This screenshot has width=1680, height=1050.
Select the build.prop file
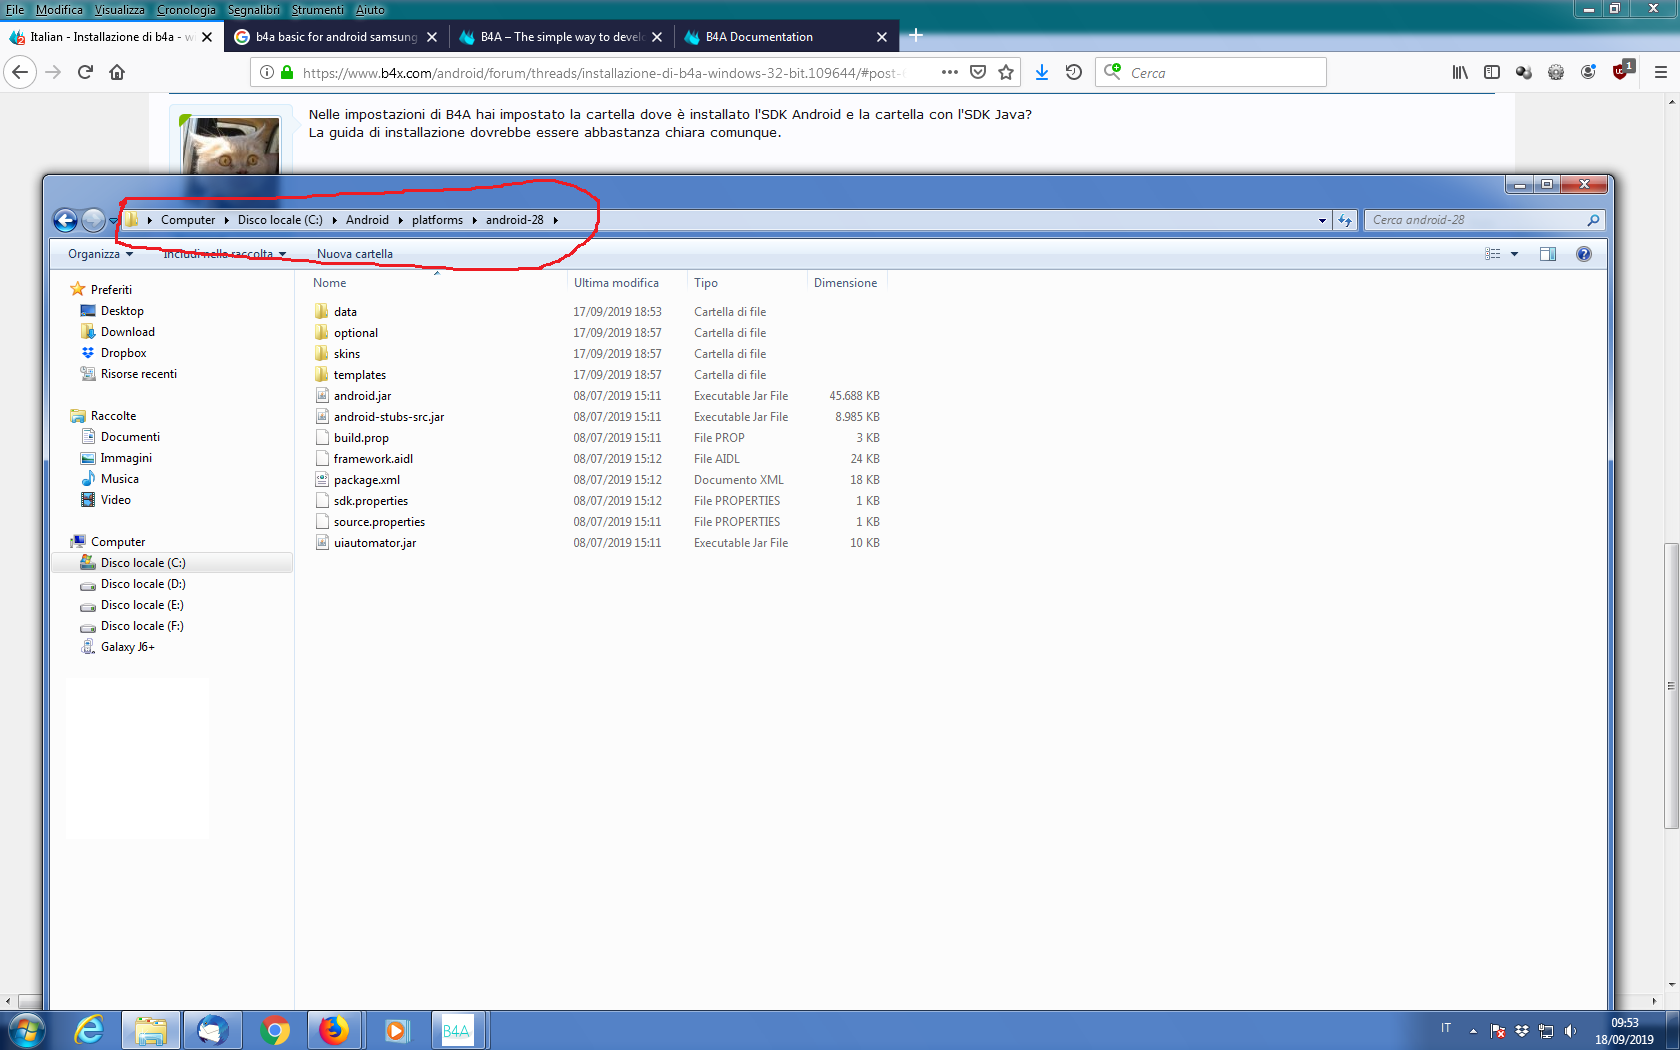click(361, 438)
